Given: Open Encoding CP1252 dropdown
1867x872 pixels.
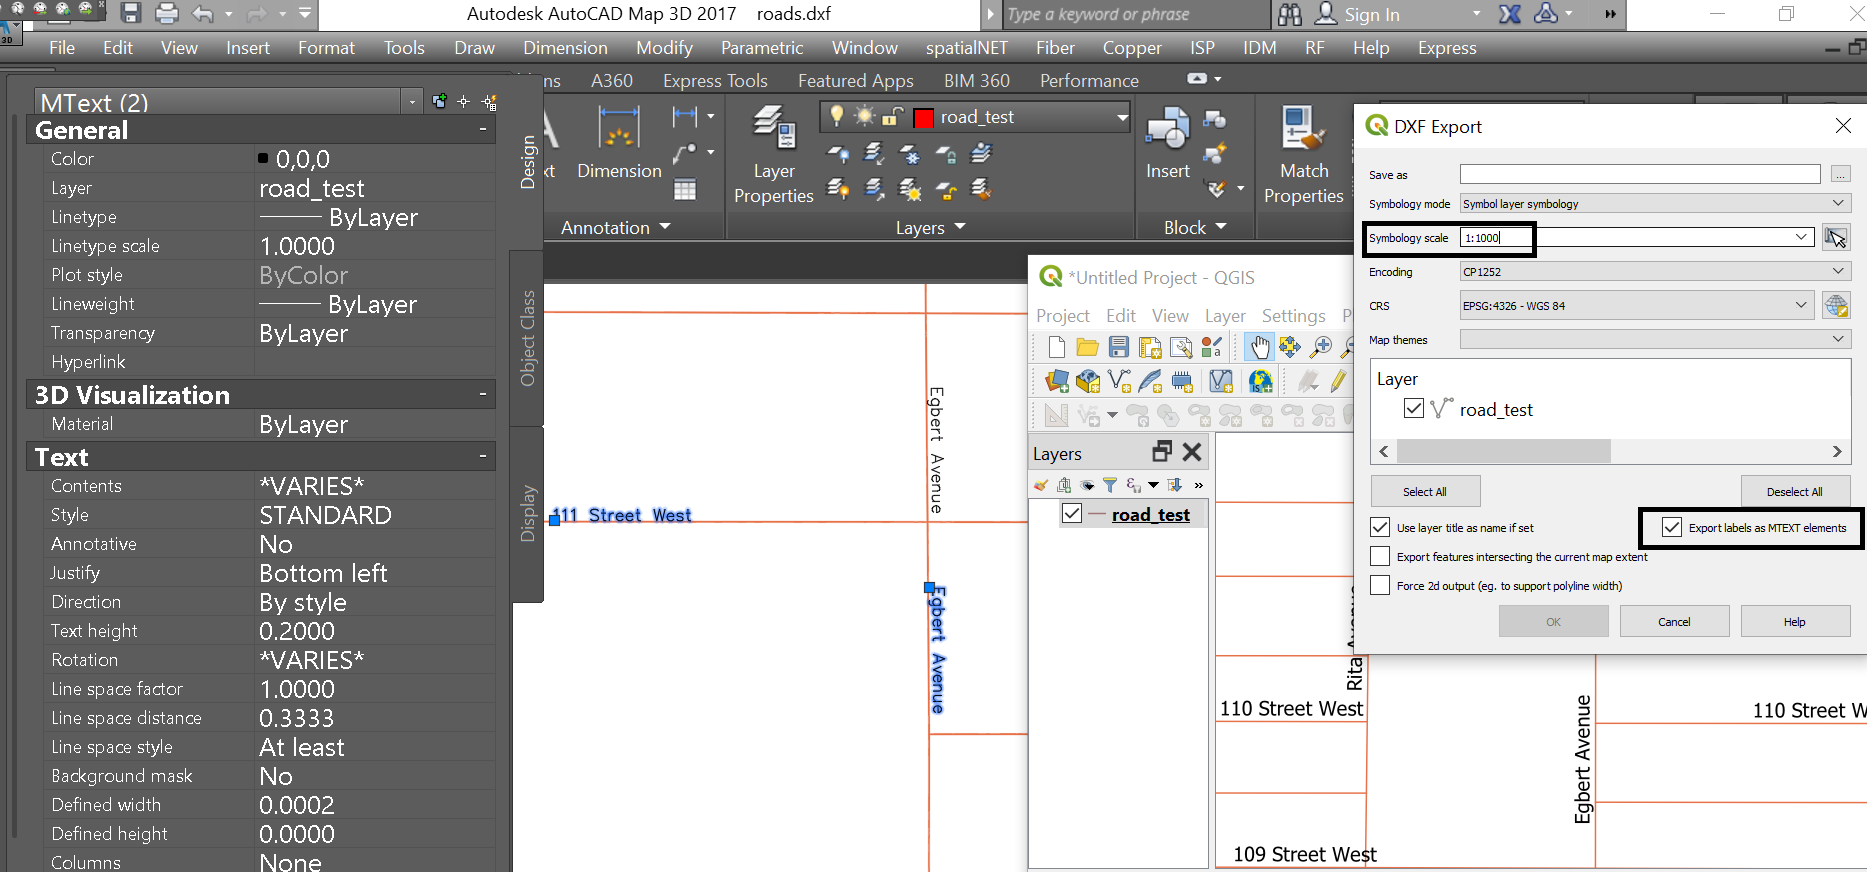Looking at the screenshot, I should tap(1655, 271).
